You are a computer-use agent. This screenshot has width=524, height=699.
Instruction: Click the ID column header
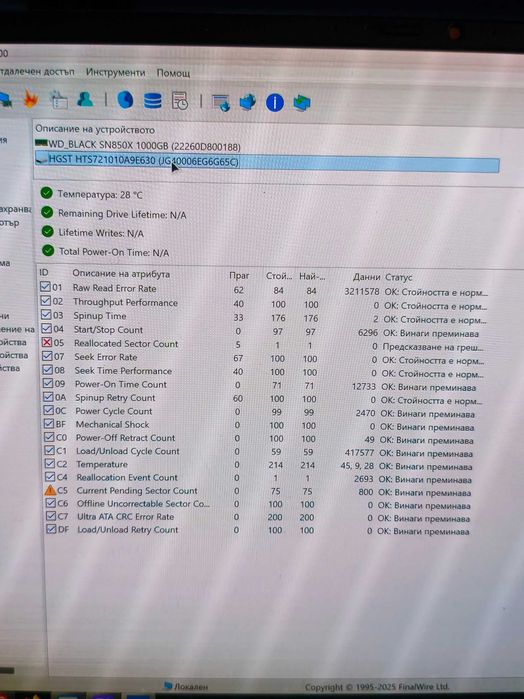pyautogui.click(x=44, y=272)
